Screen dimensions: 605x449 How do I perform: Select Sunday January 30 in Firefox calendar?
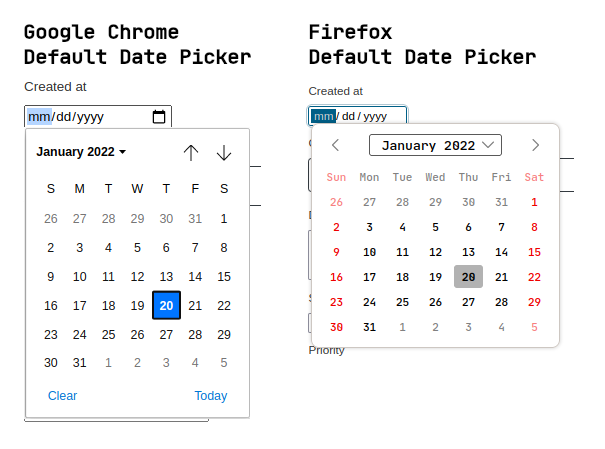click(336, 326)
